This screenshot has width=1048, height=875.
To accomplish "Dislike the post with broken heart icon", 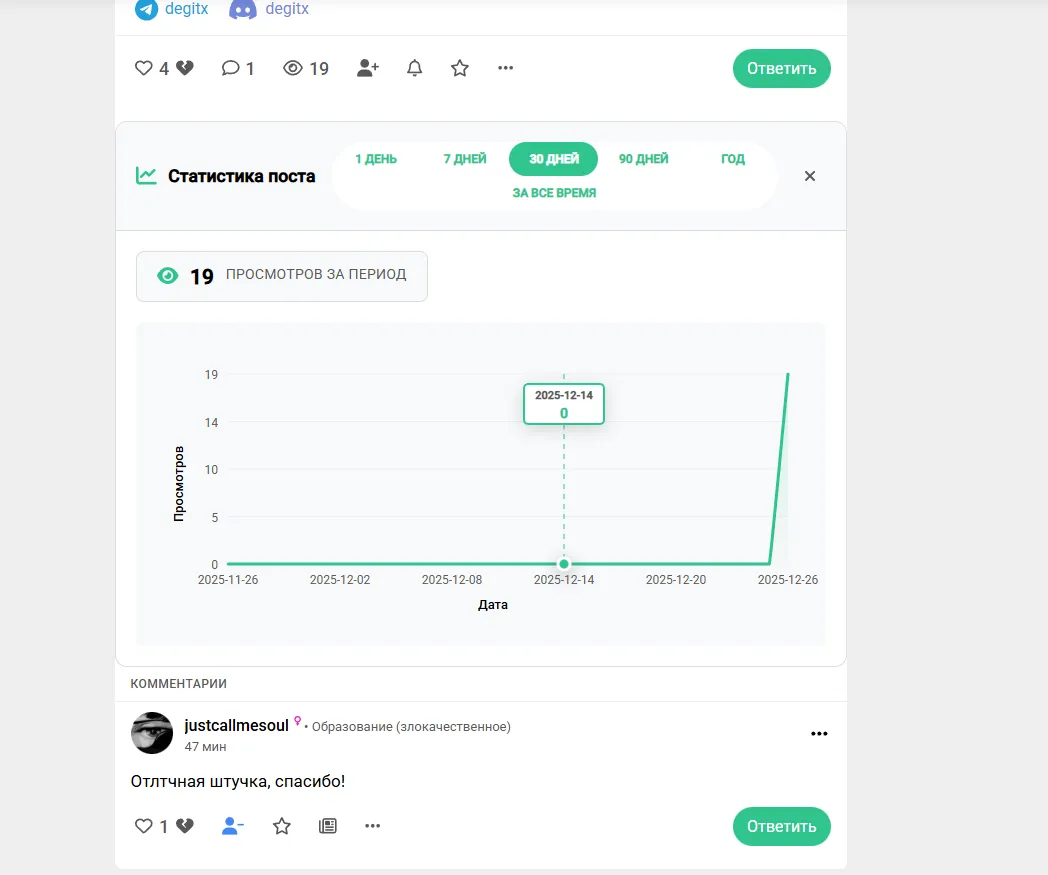I will (x=184, y=68).
